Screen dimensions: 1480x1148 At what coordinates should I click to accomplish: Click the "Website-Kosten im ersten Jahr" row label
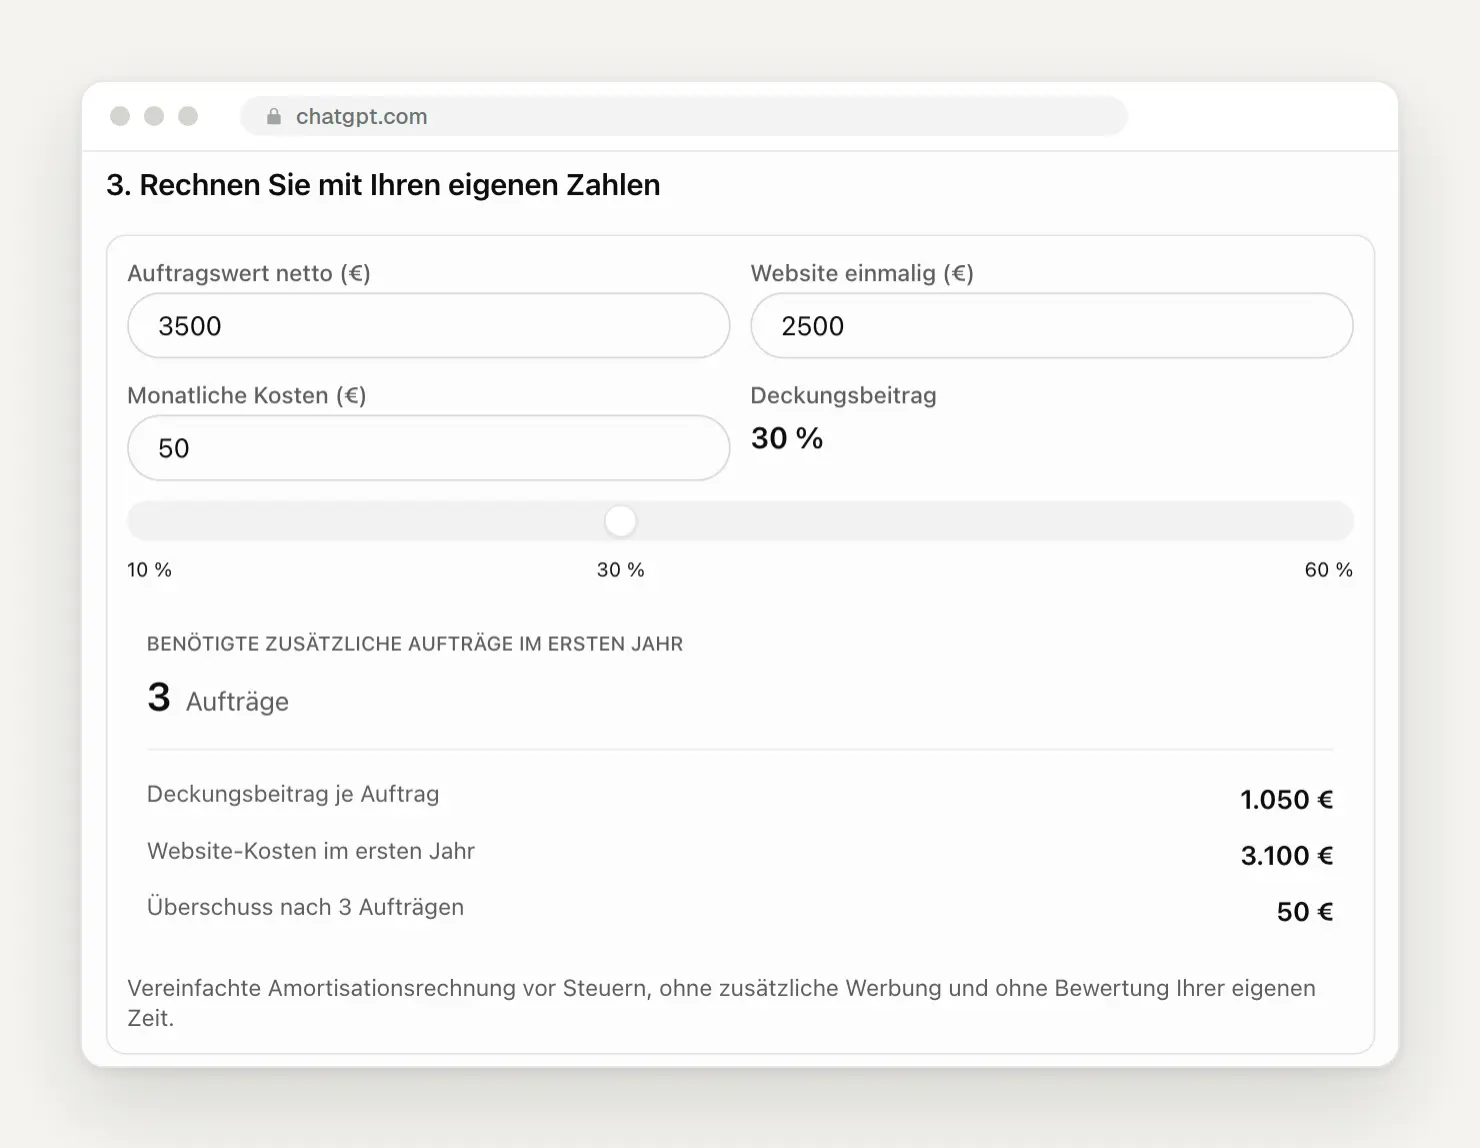[311, 851]
